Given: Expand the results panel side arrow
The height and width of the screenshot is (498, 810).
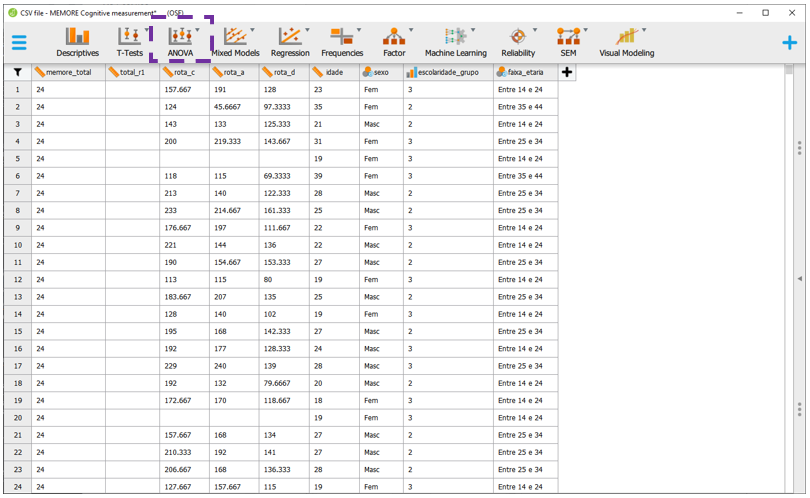Looking at the screenshot, I should 799,277.
